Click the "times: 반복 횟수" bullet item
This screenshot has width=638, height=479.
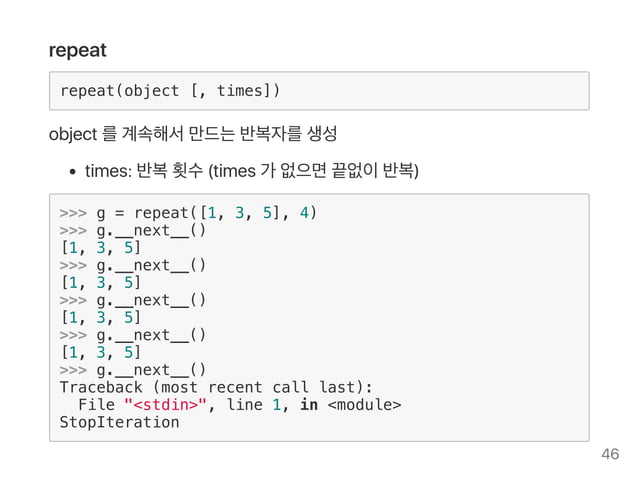point(250,172)
